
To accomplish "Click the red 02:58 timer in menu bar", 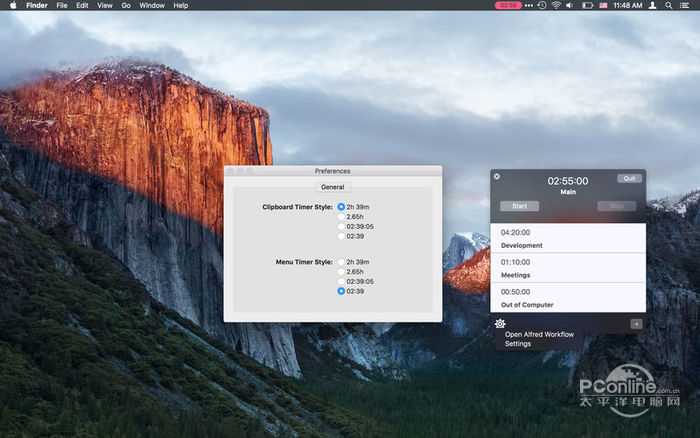I will point(508,5).
